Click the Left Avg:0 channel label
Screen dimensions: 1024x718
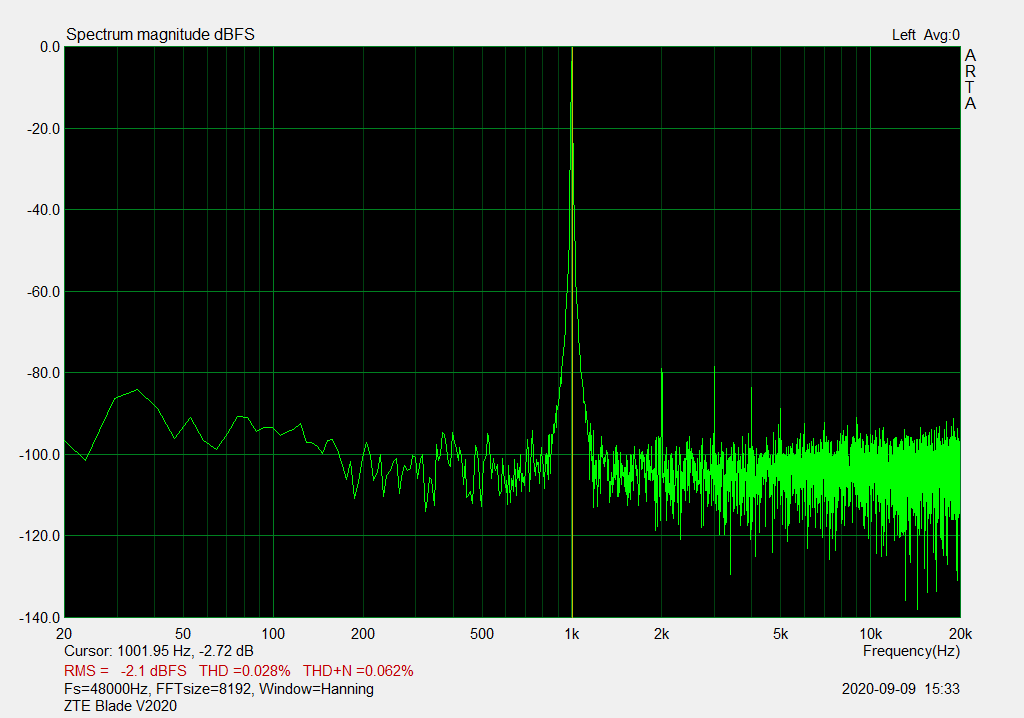[925, 35]
